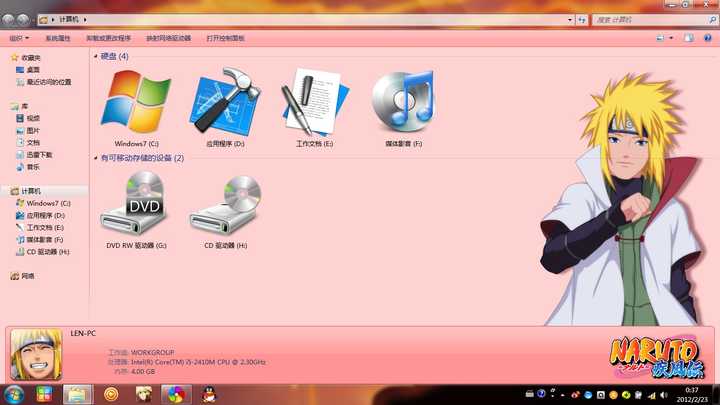Select the CD 驱动器 (H:) drive icon

pyautogui.click(x=225, y=205)
